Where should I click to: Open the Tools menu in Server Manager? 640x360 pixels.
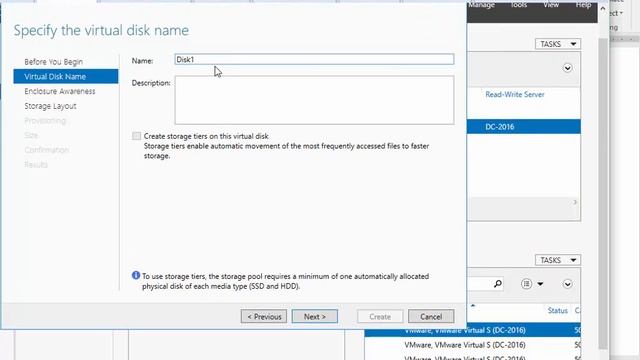coord(519,5)
